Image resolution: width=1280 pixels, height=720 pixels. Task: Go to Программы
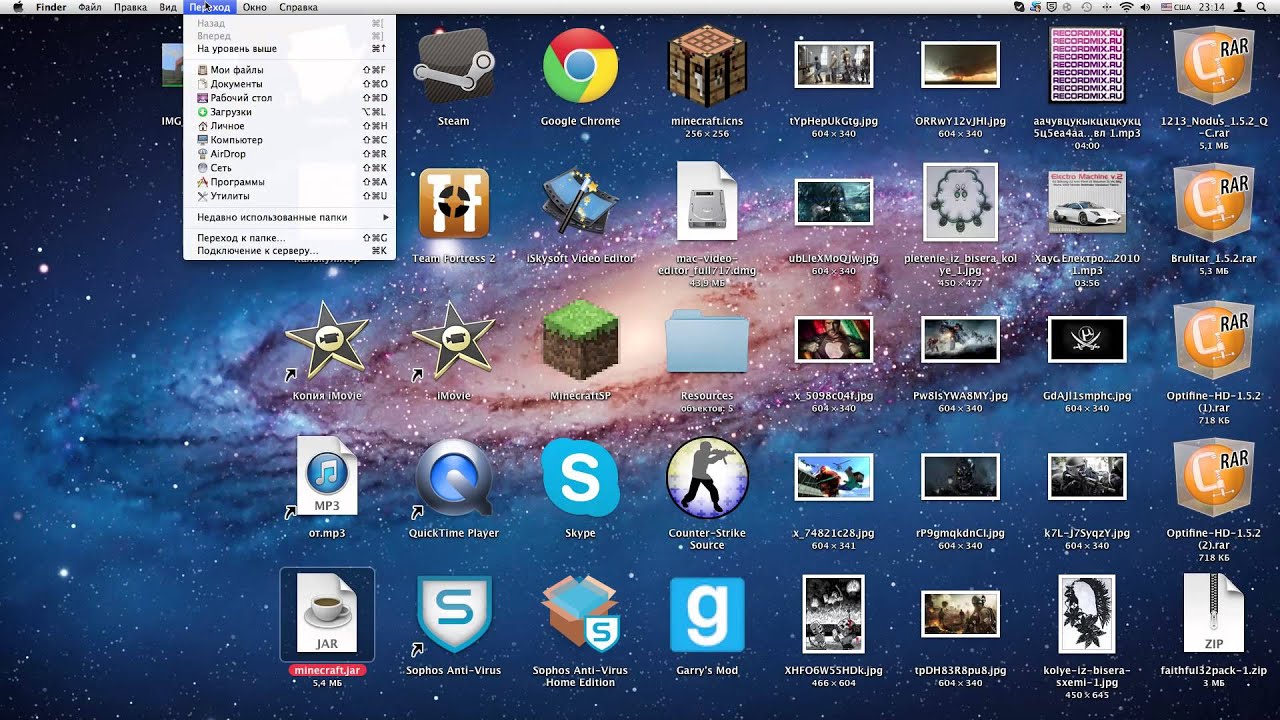(x=290, y=182)
